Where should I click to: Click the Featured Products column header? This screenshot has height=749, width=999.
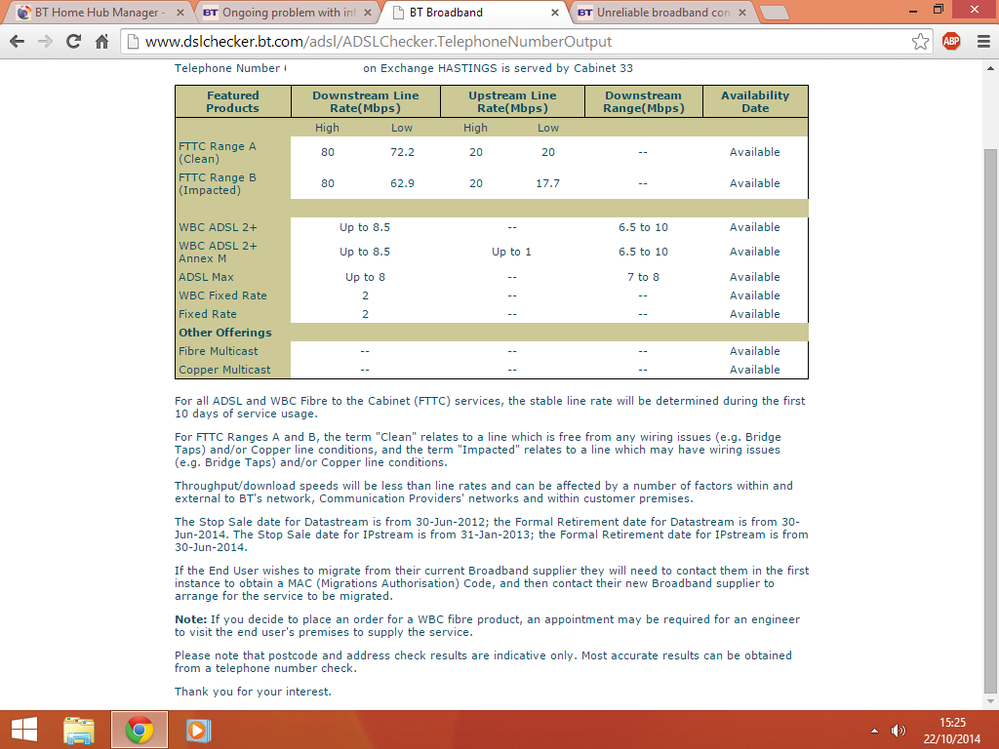[233, 102]
